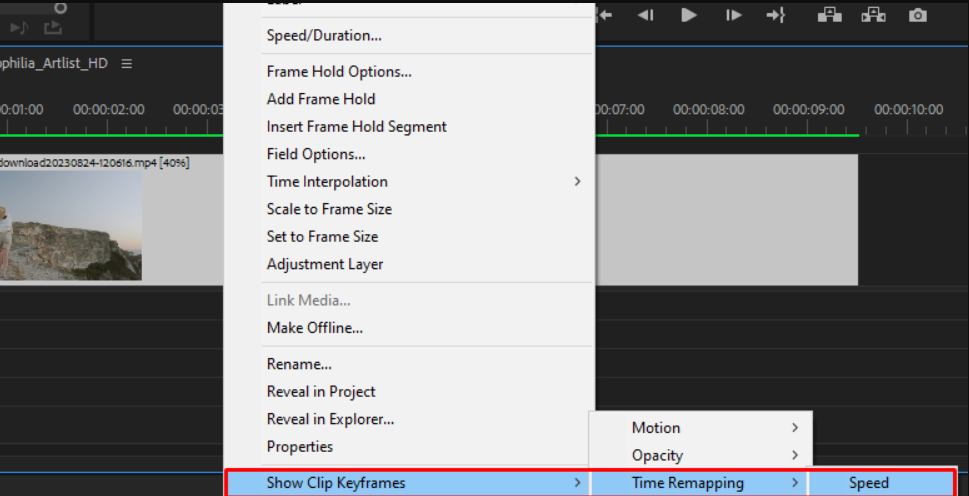Image resolution: width=969 pixels, height=496 pixels.
Task: Click the Philia_Artlist_HD sequence tab
Action: (54, 64)
